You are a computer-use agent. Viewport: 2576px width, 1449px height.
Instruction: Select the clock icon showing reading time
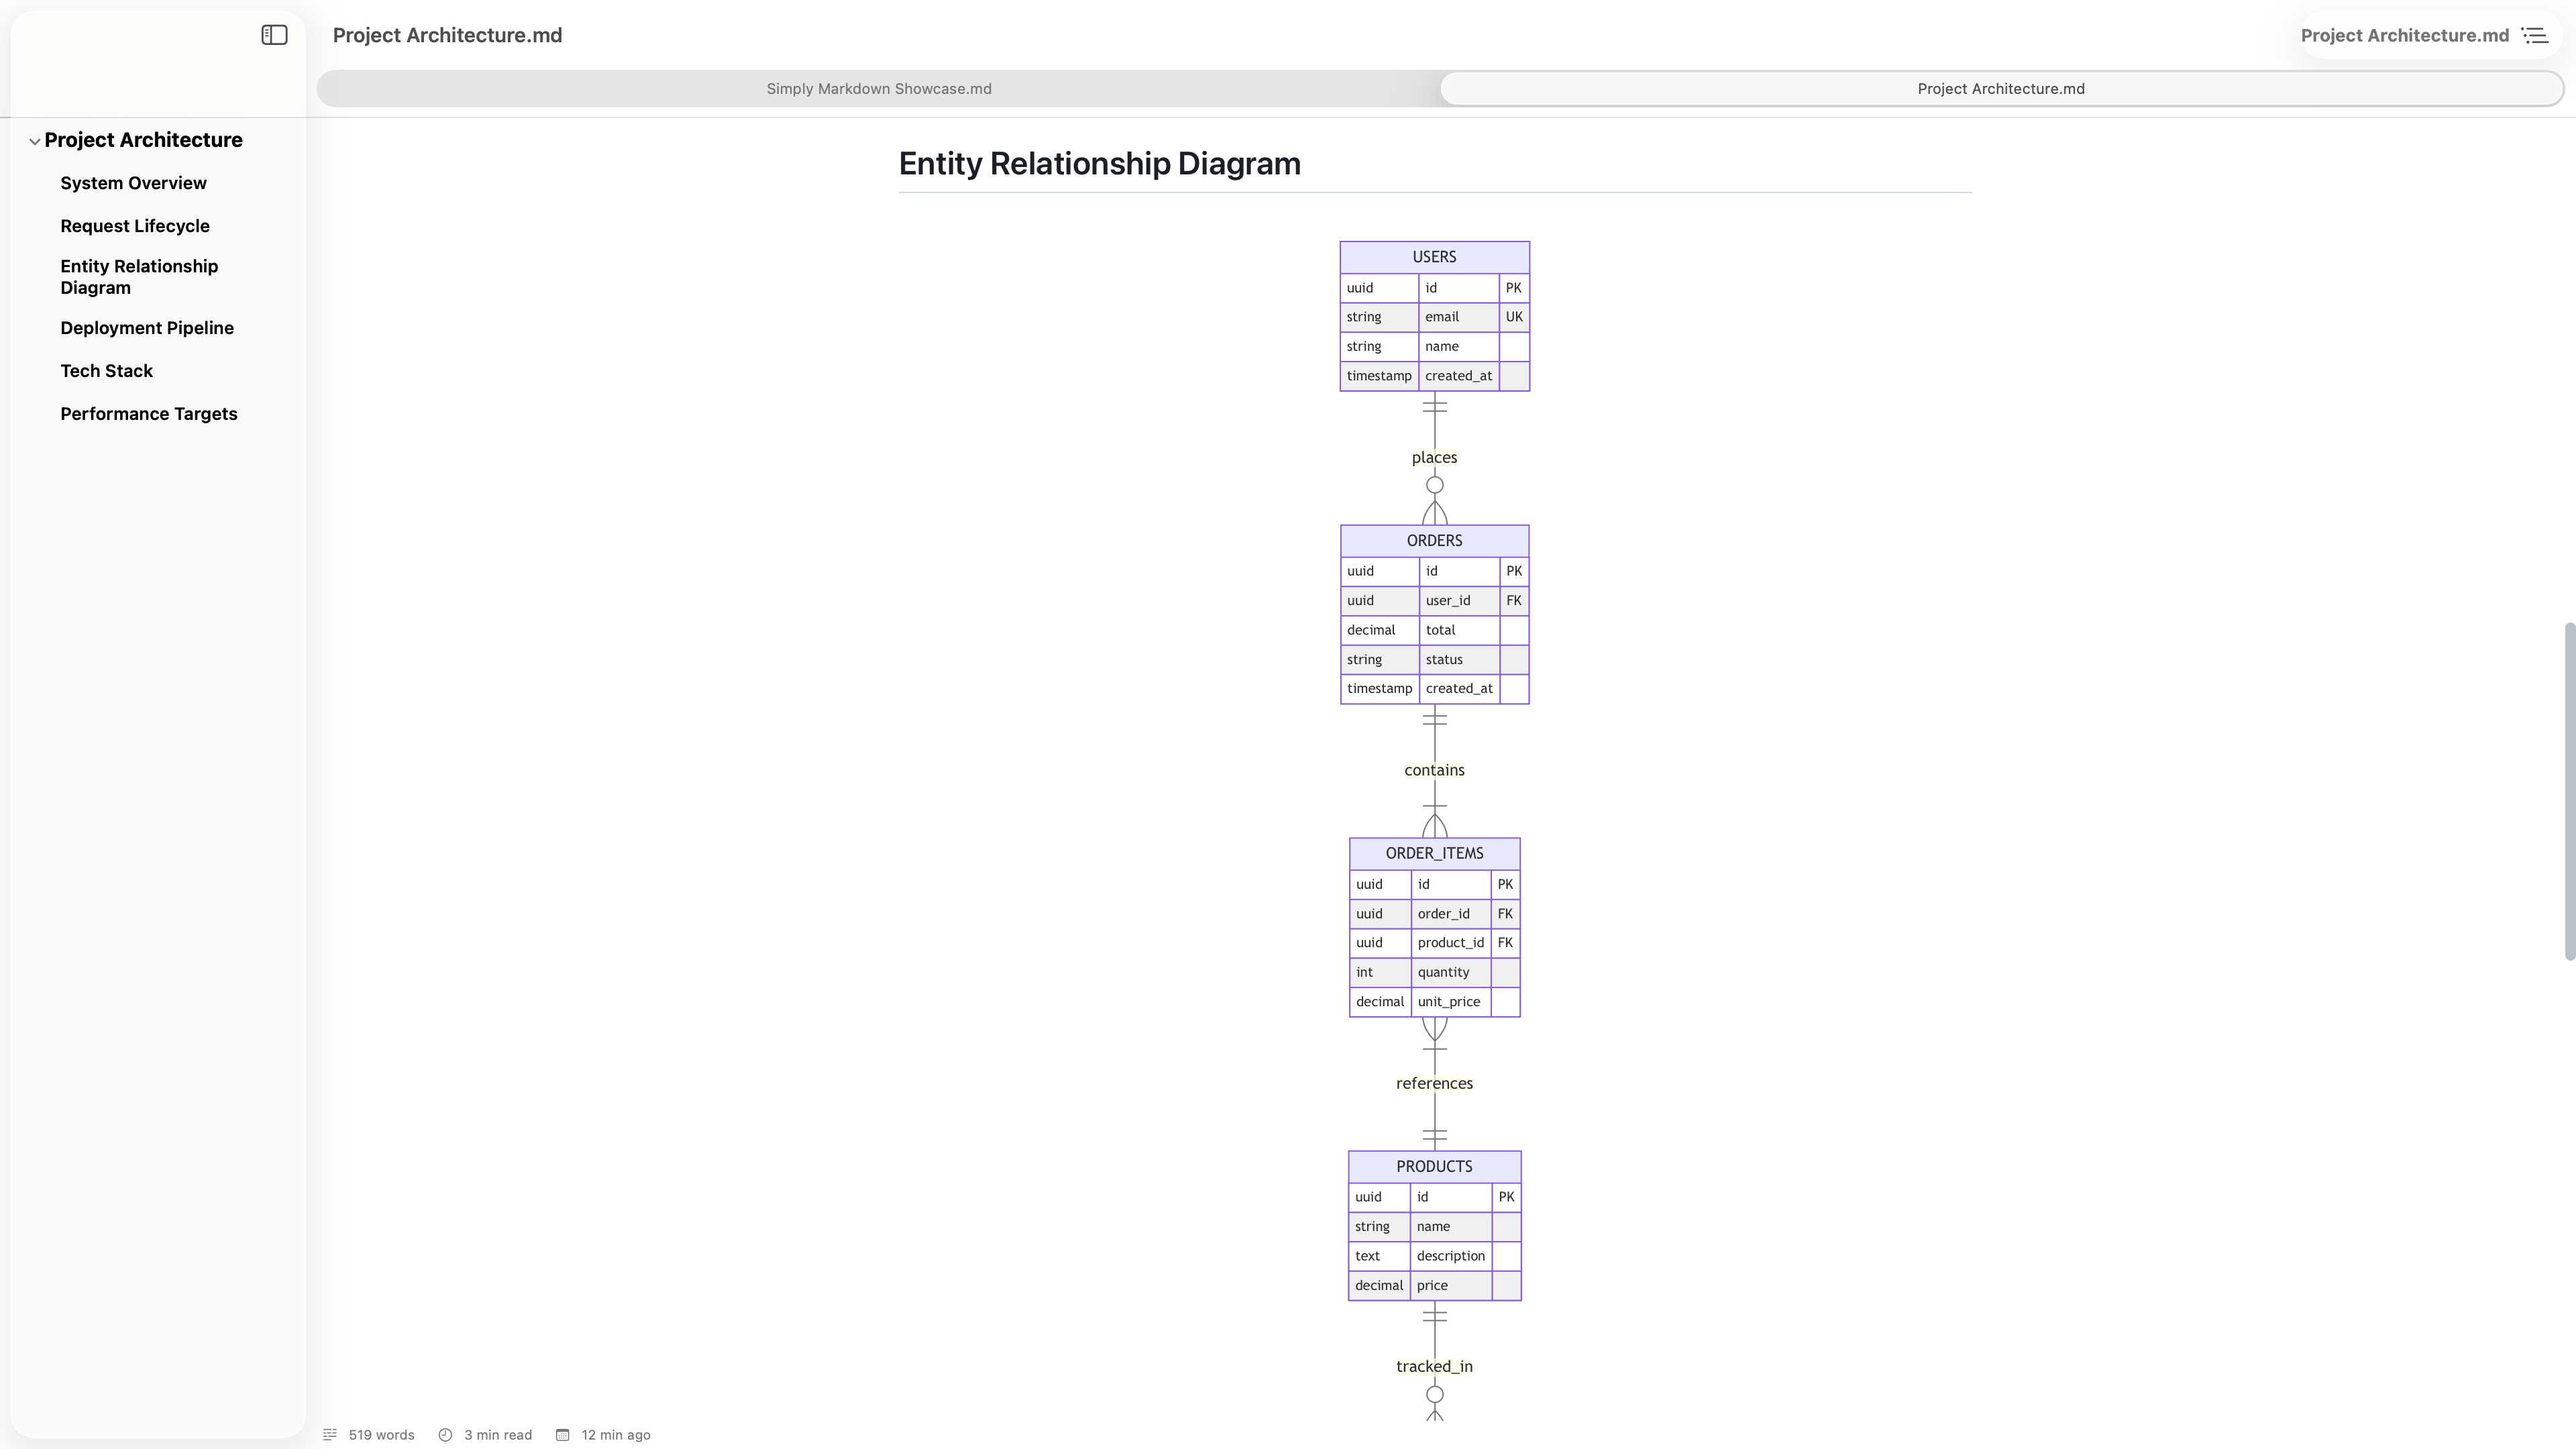(446, 1434)
